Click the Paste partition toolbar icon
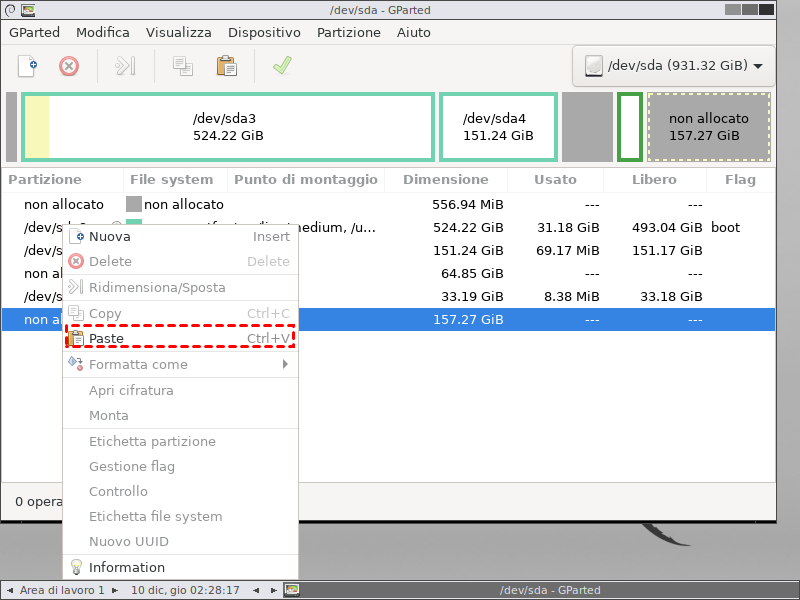The image size is (800, 600). 227,66
